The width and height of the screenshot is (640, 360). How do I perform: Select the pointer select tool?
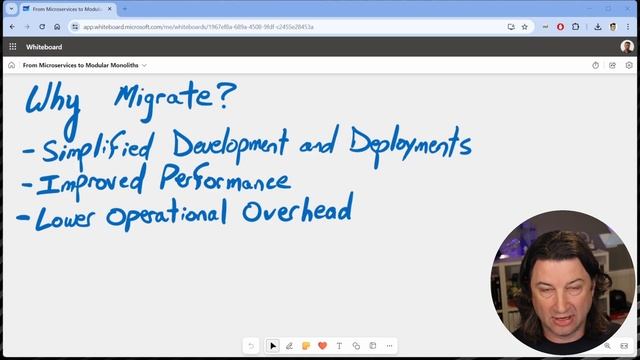coord(273,346)
